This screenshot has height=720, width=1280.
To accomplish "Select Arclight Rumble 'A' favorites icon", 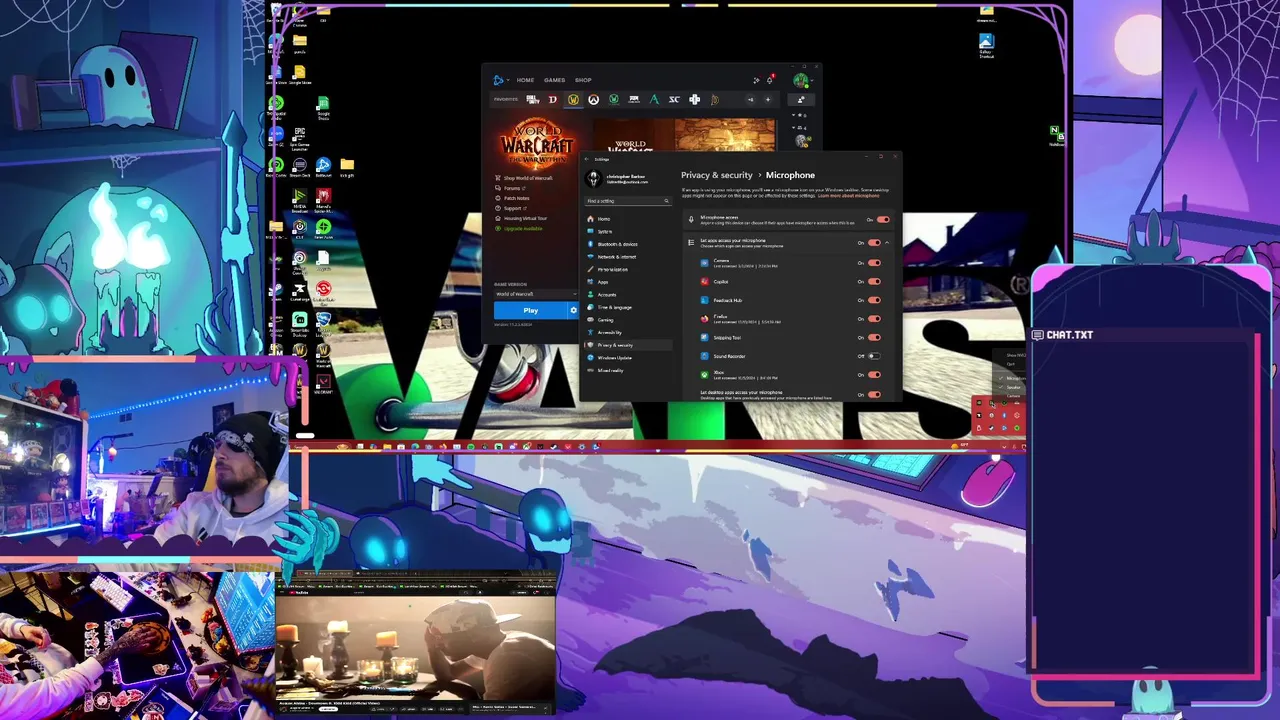I will tap(654, 100).
